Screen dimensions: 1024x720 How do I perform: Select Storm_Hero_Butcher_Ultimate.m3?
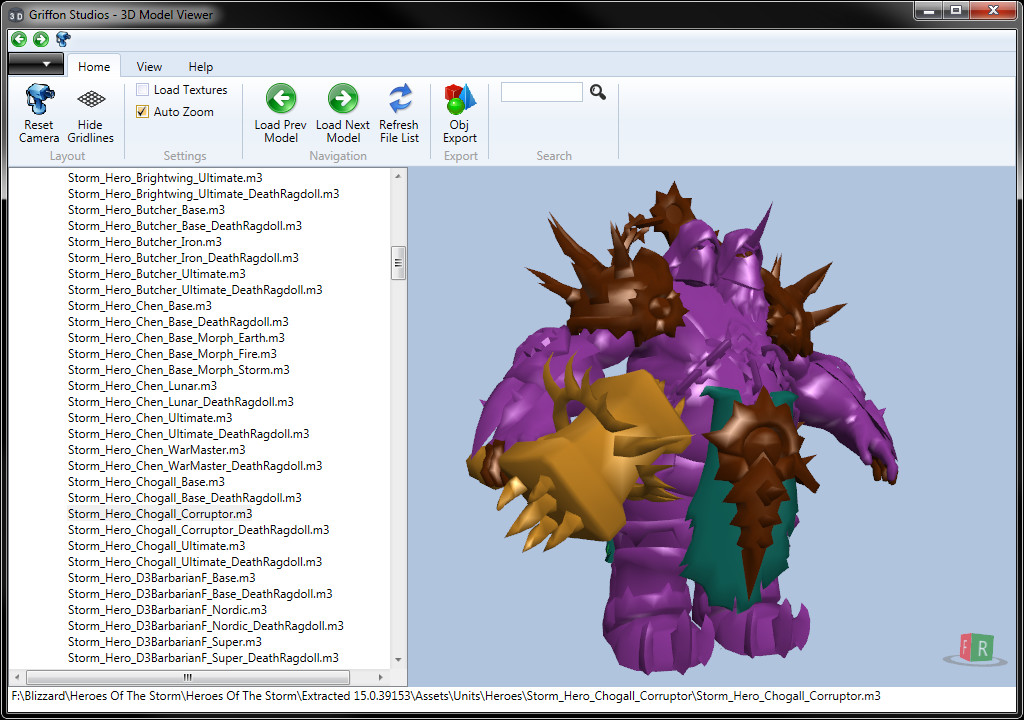point(157,274)
